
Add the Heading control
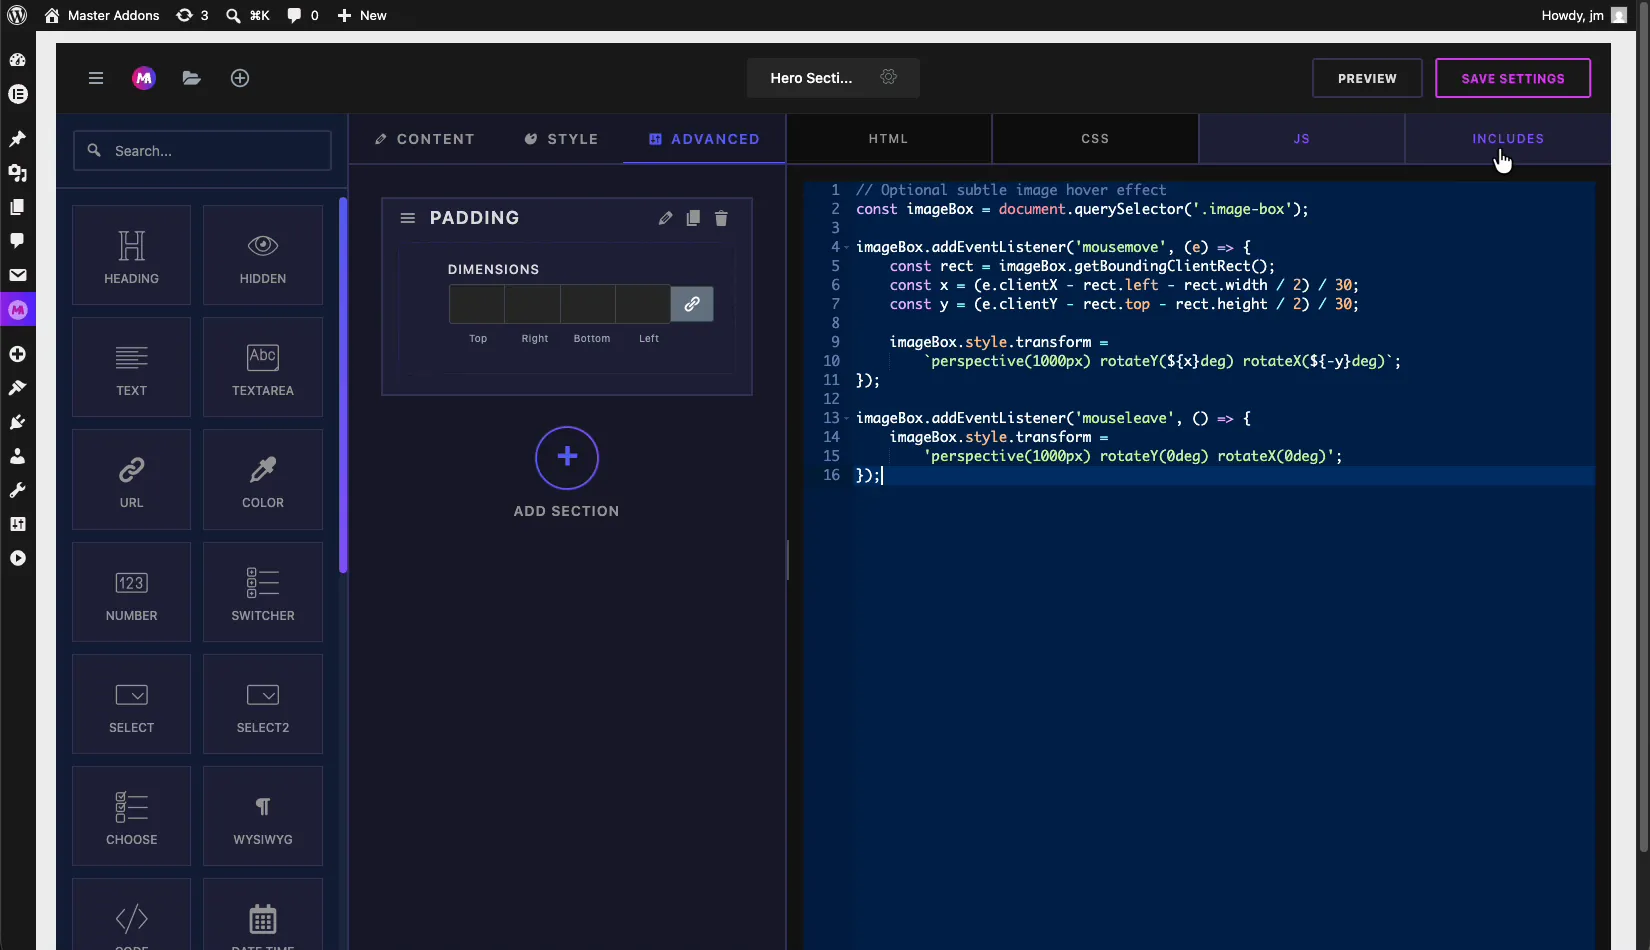click(x=131, y=255)
